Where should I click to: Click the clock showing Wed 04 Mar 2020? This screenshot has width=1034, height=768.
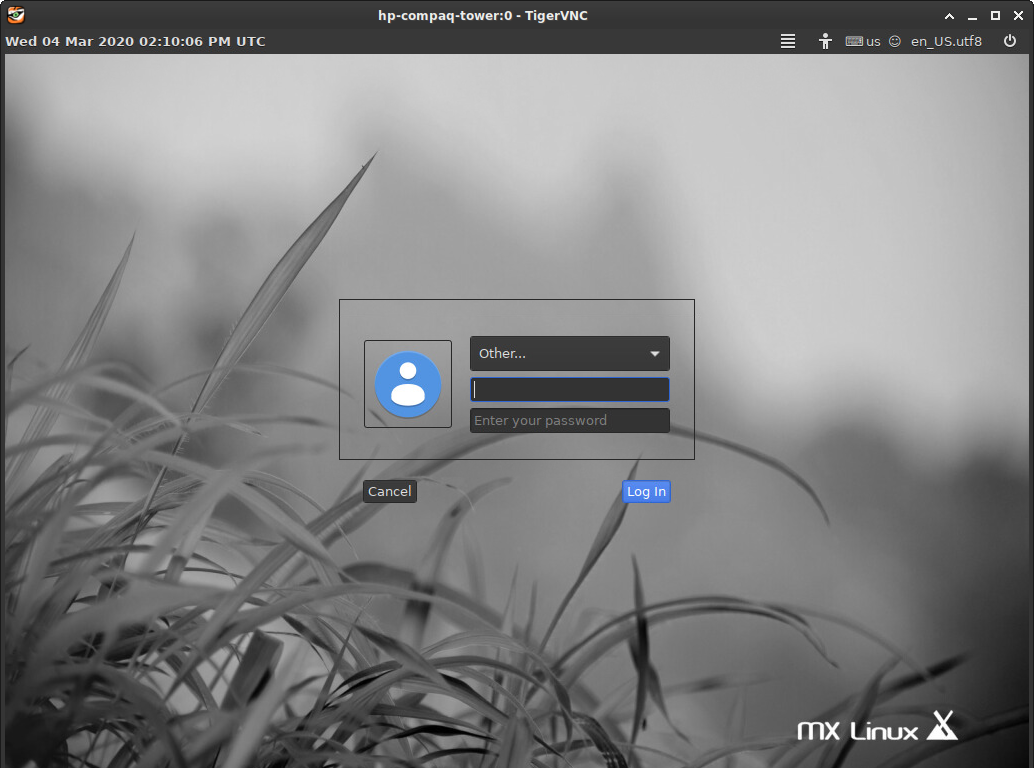tap(135, 41)
